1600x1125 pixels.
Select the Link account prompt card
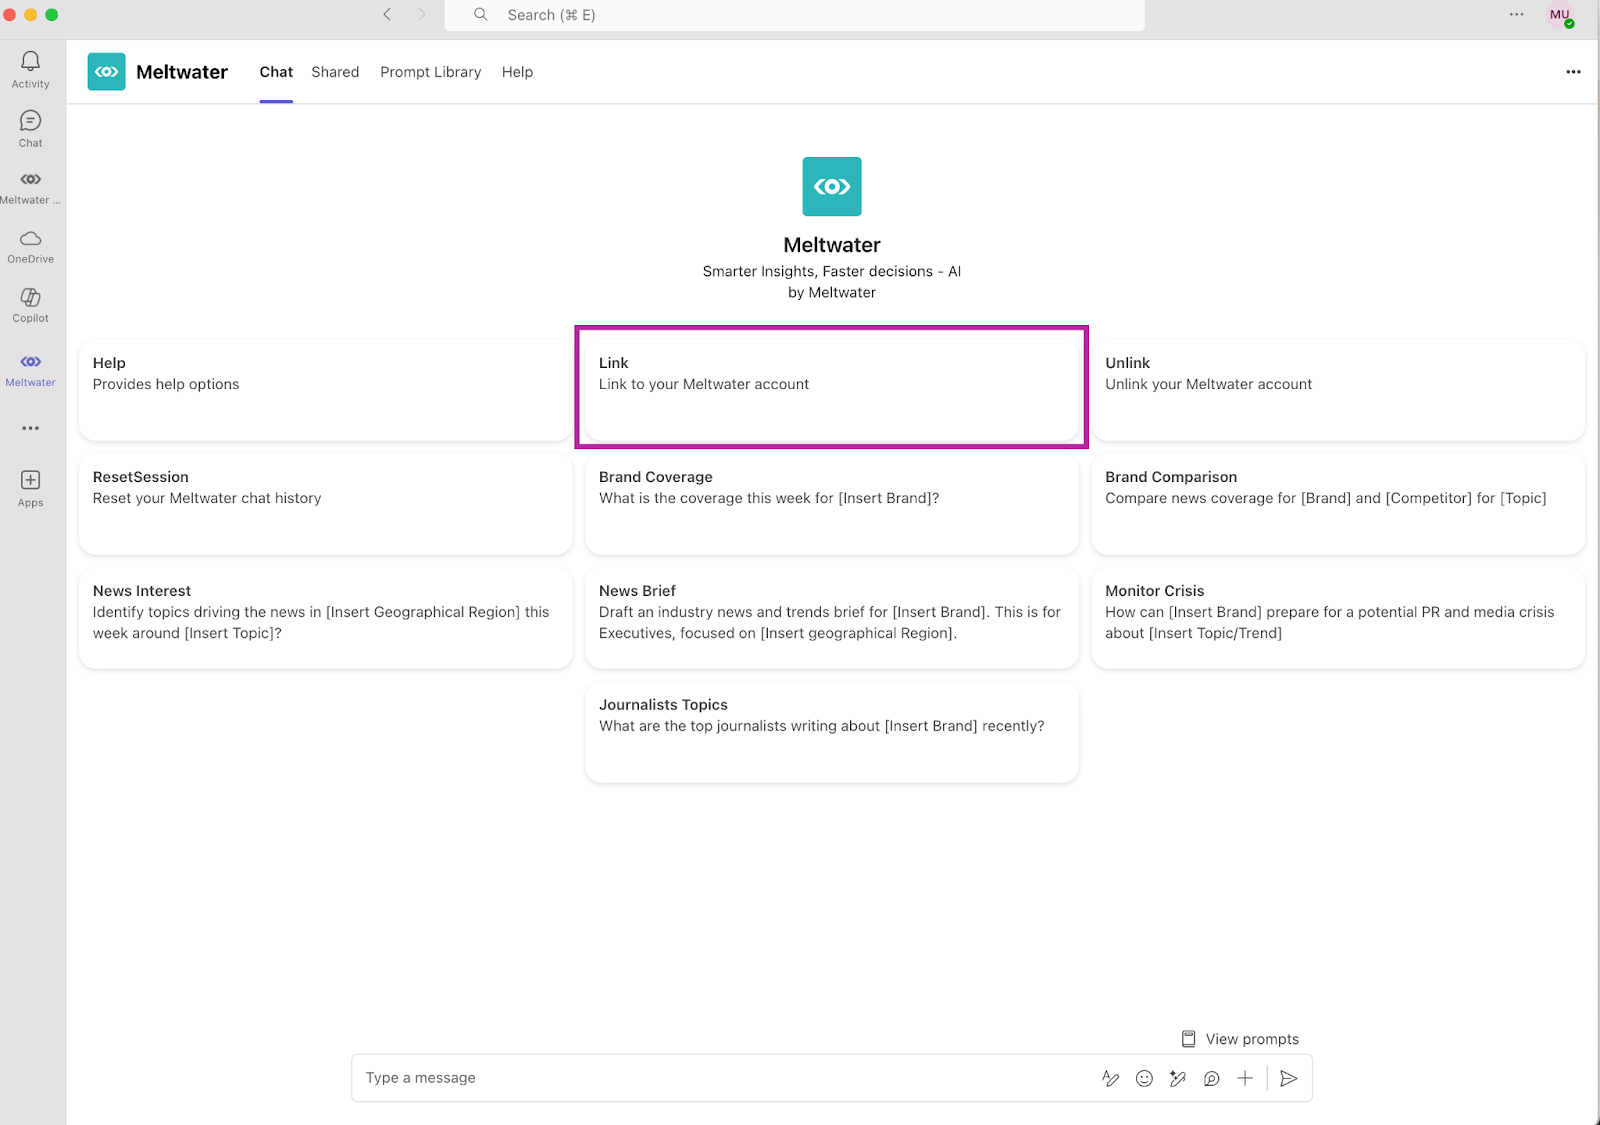click(832, 390)
